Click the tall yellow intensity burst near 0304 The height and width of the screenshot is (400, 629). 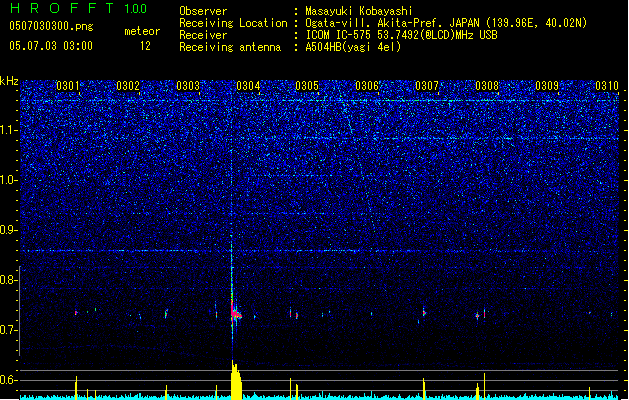click(x=236, y=380)
